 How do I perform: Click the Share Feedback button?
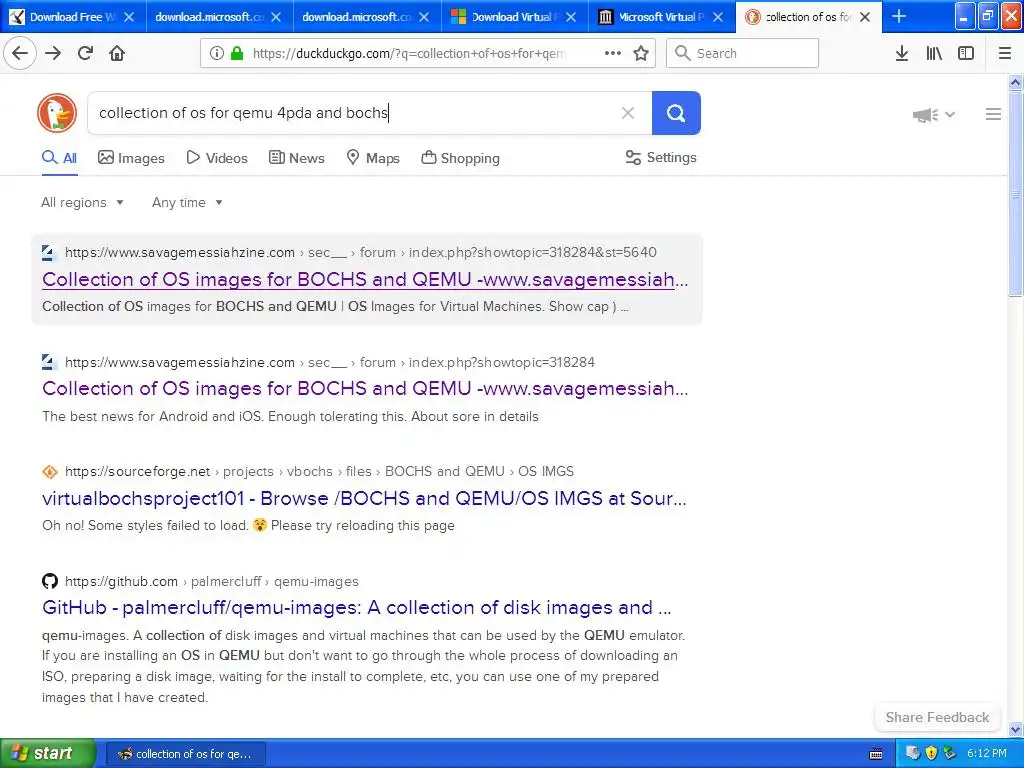pos(937,717)
